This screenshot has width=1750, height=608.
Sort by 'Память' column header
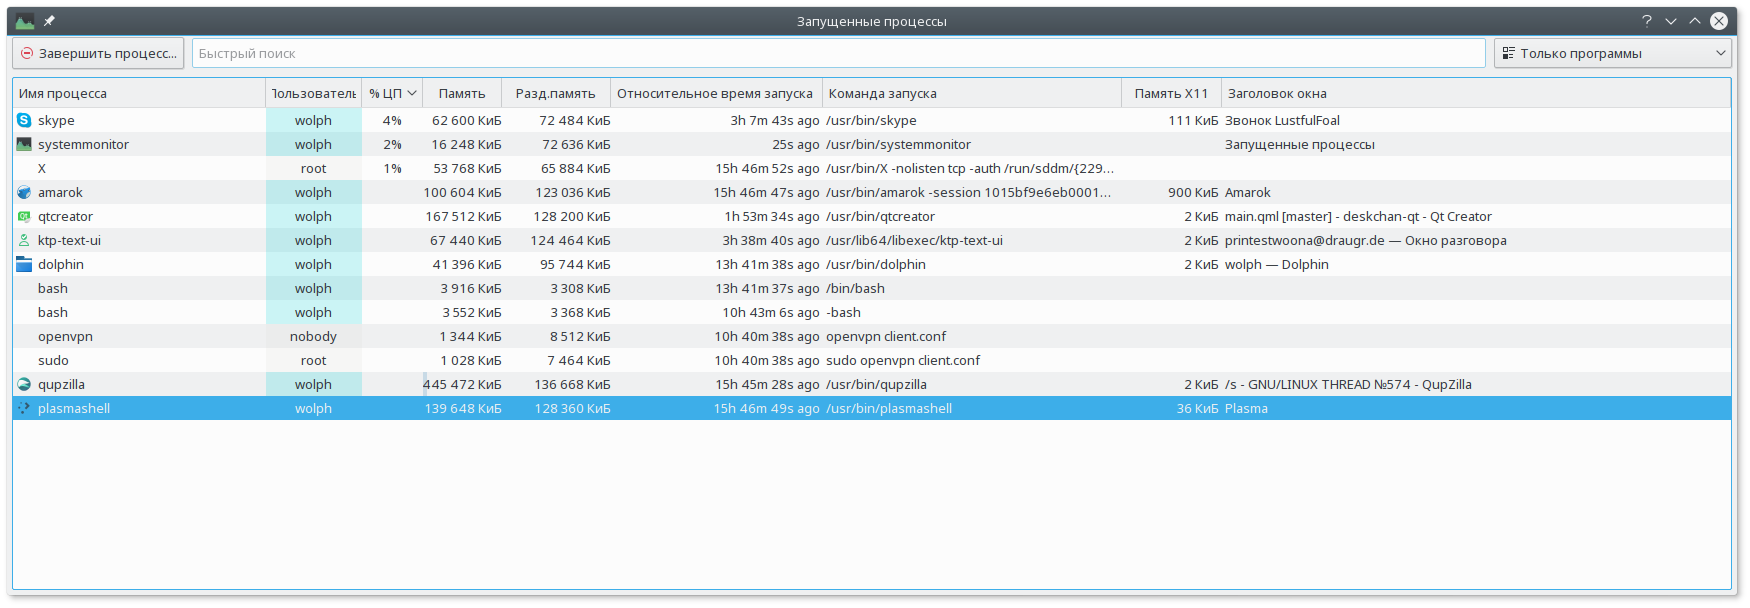tap(462, 93)
